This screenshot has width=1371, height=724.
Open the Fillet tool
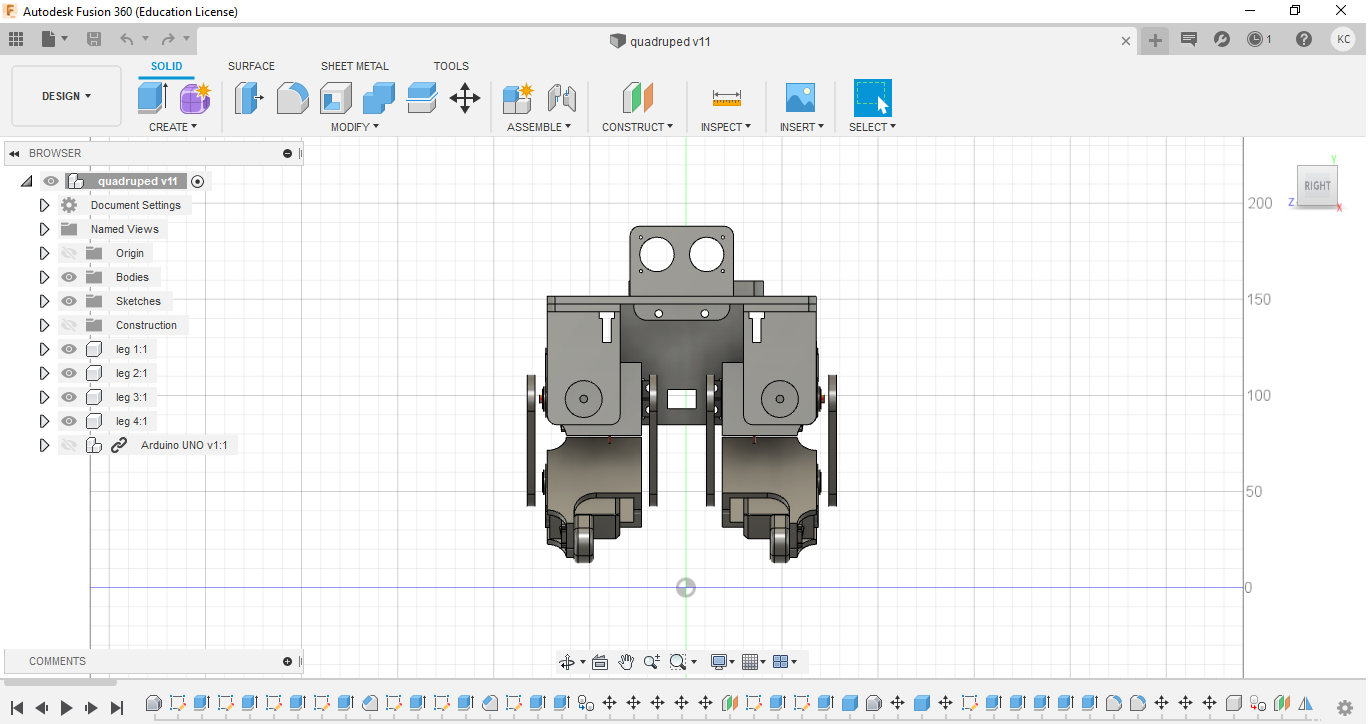click(292, 97)
